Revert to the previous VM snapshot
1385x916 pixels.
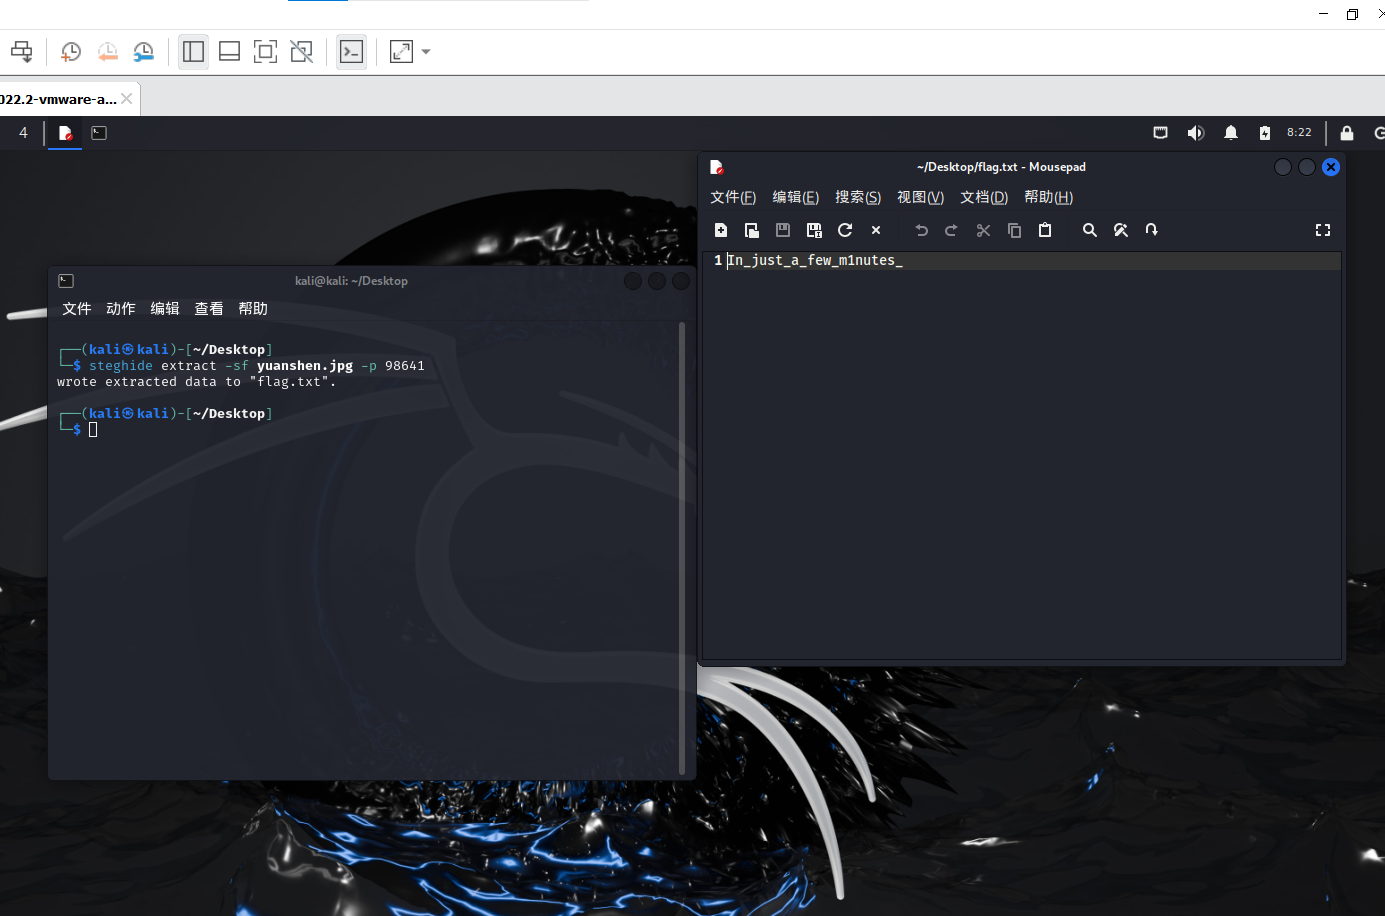point(107,52)
